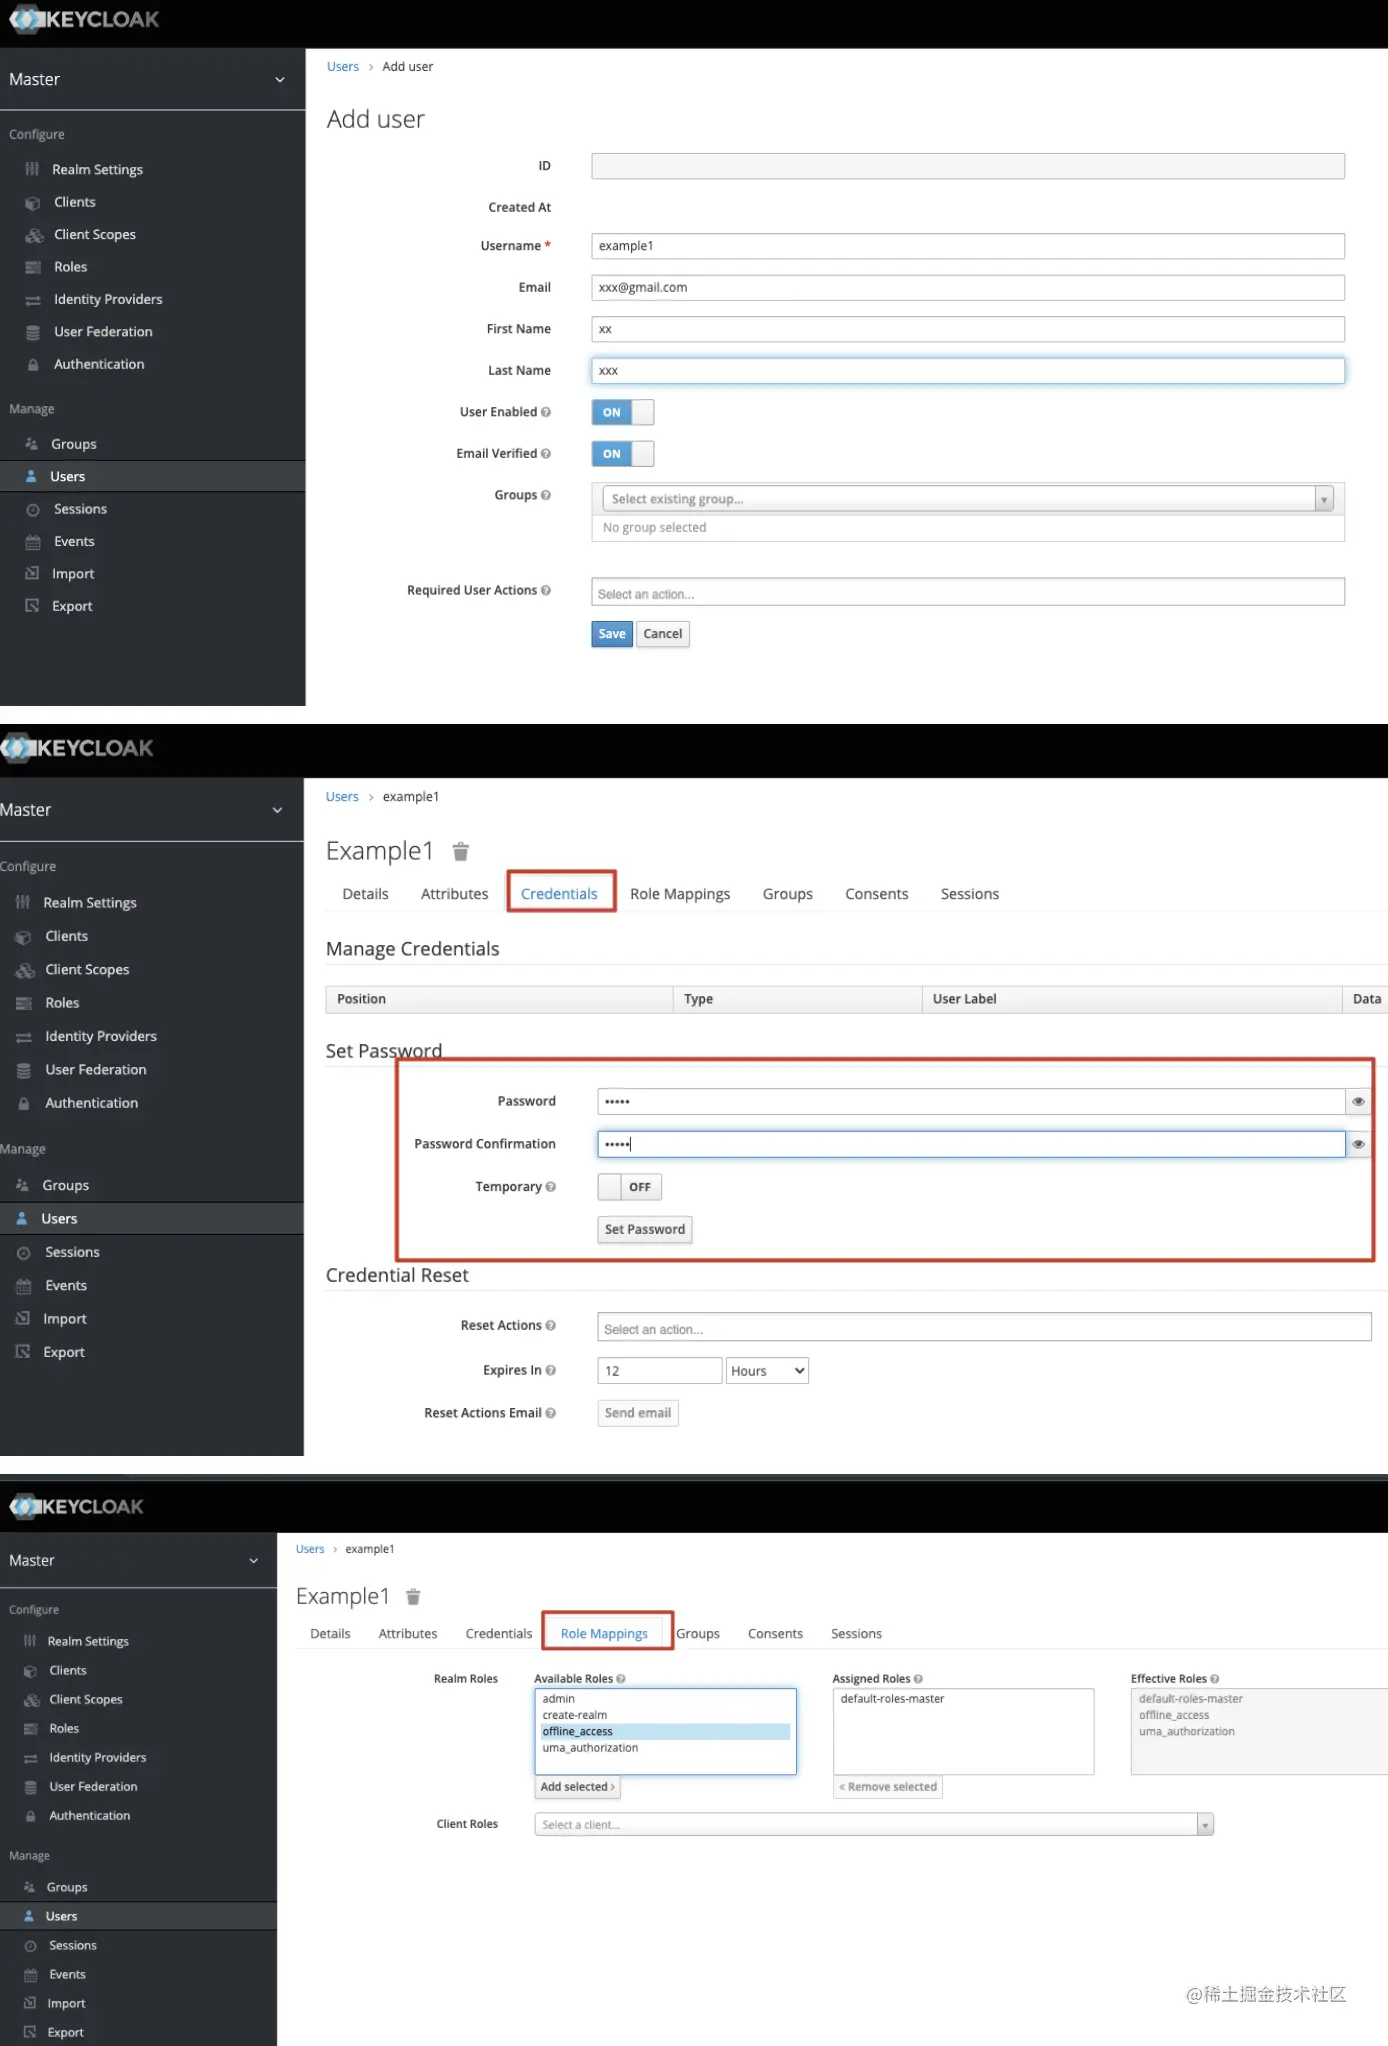The image size is (1388, 2046).
Task: Click the Import icon on Credentials page sidebar
Action: point(23,1319)
